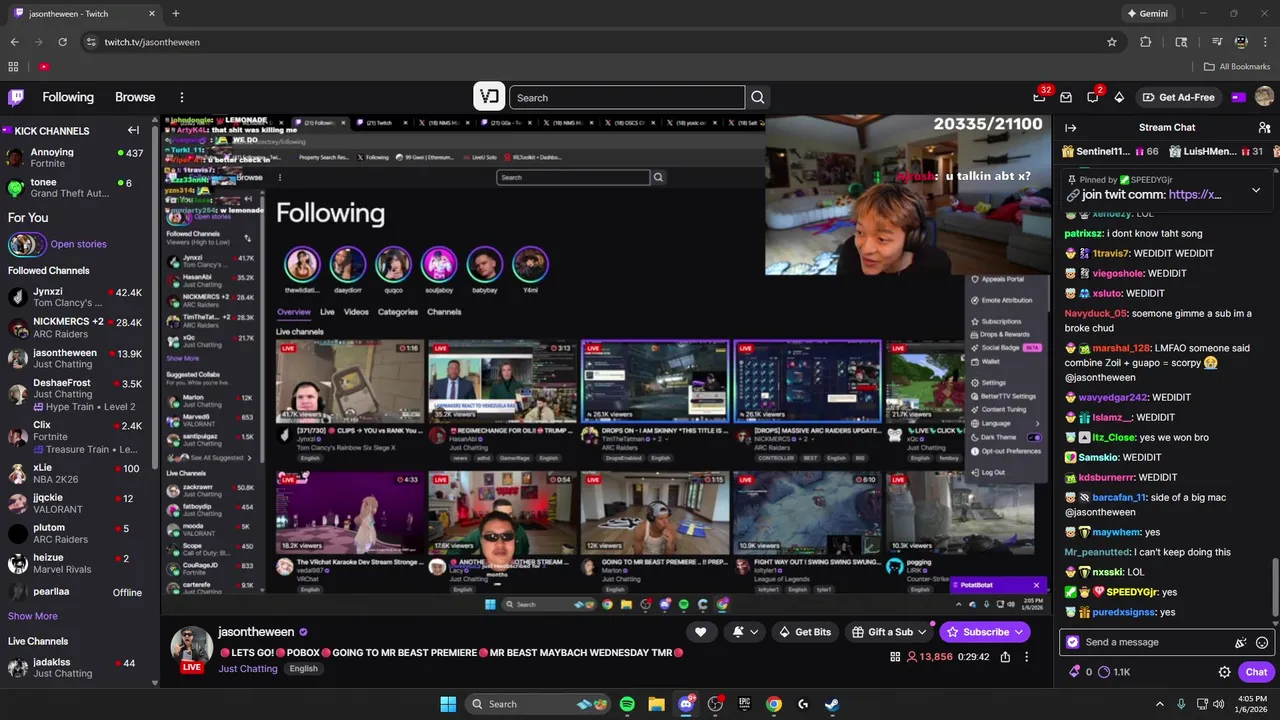This screenshot has width=1280, height=720.
Task: Open the pinned twit comm link
Action: 1195,195
